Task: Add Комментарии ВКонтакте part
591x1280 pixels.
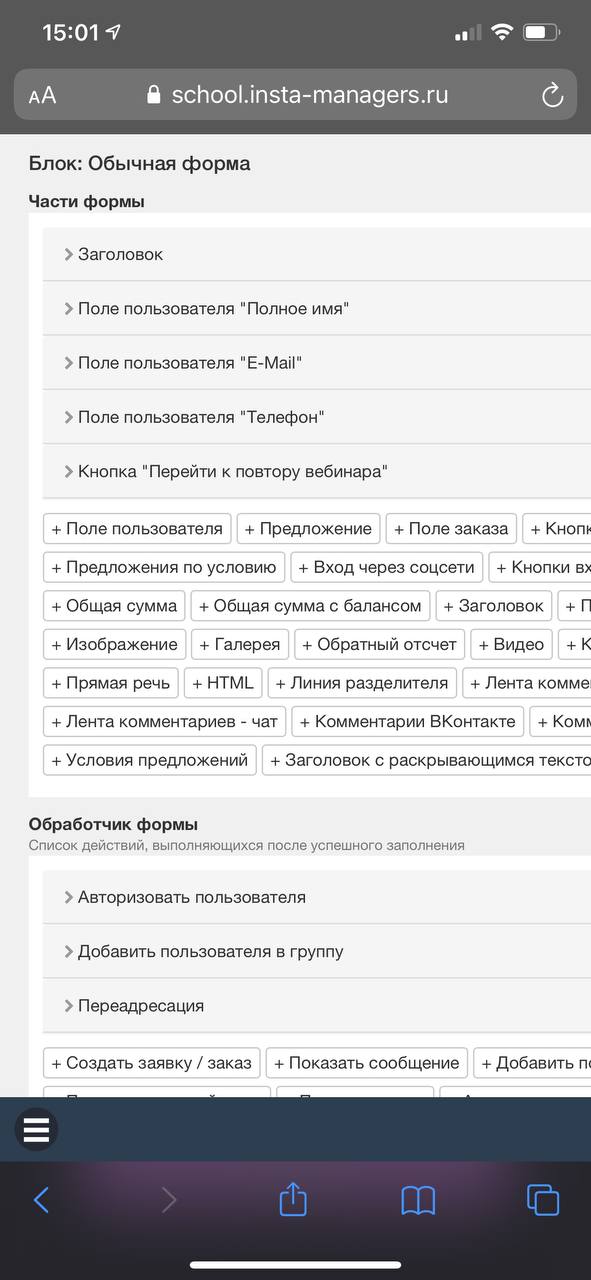Action: point(408,721)
